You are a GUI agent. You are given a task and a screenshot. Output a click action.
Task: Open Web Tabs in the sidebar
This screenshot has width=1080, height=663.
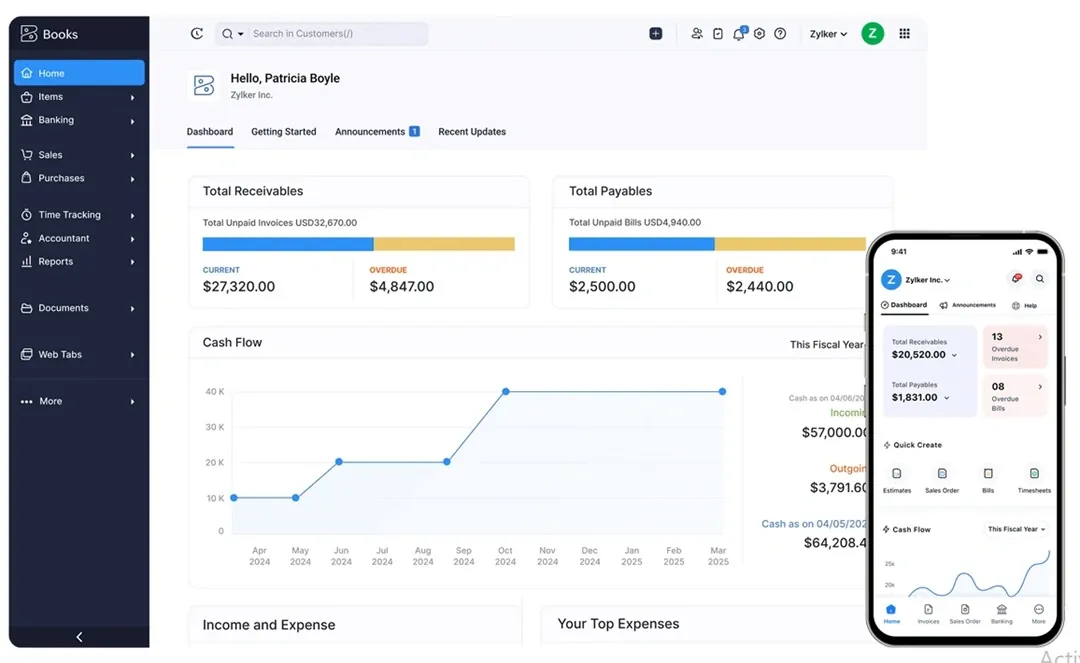point(79,355)
